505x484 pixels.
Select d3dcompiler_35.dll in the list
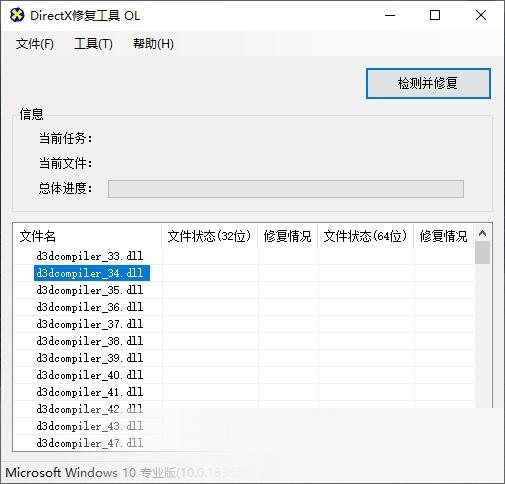point(90,290)
